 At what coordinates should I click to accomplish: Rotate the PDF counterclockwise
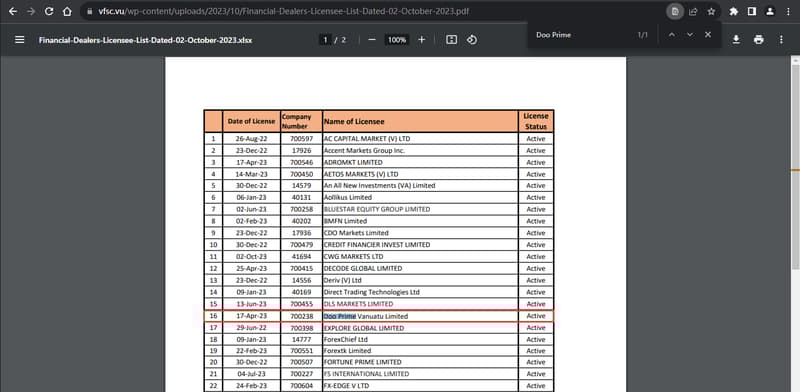click(472, 40)
